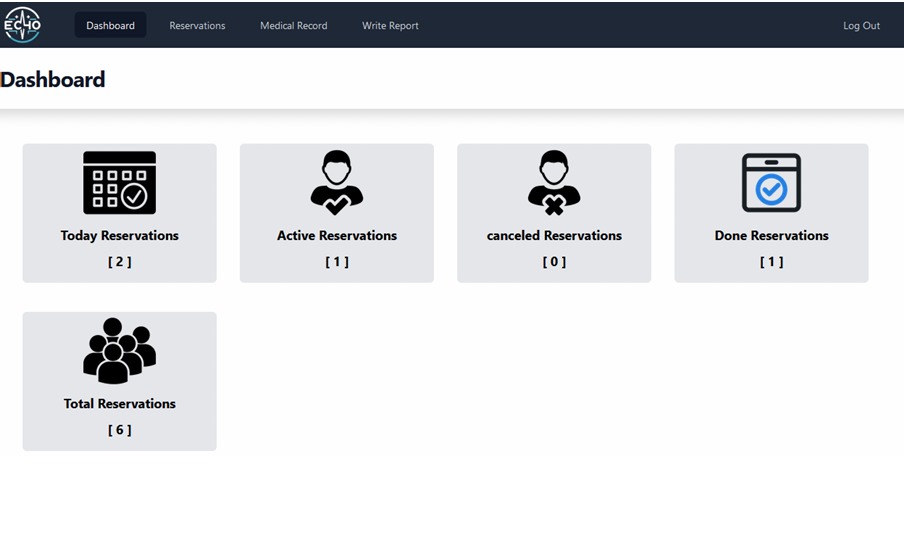Image resolution: width=904 pixels, height=543 pixels.
Task: Click the blue checkmark Done Reservations icon
Action: 771,183
